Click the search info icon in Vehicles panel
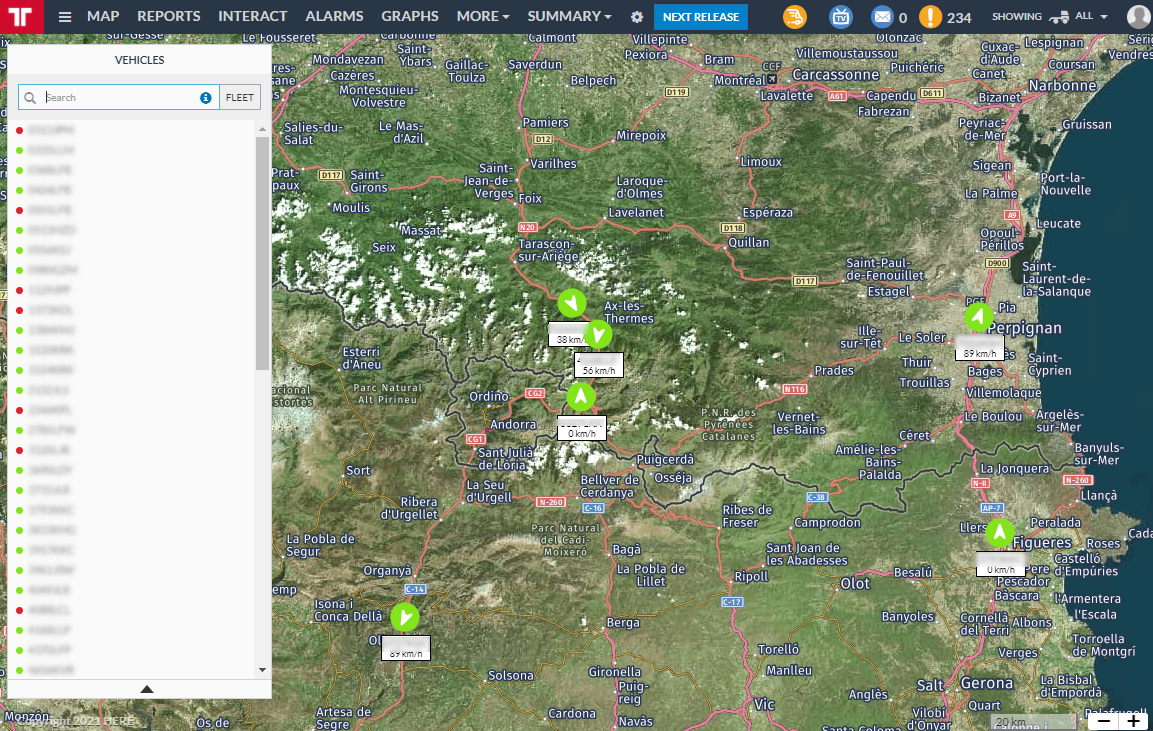 205,97
